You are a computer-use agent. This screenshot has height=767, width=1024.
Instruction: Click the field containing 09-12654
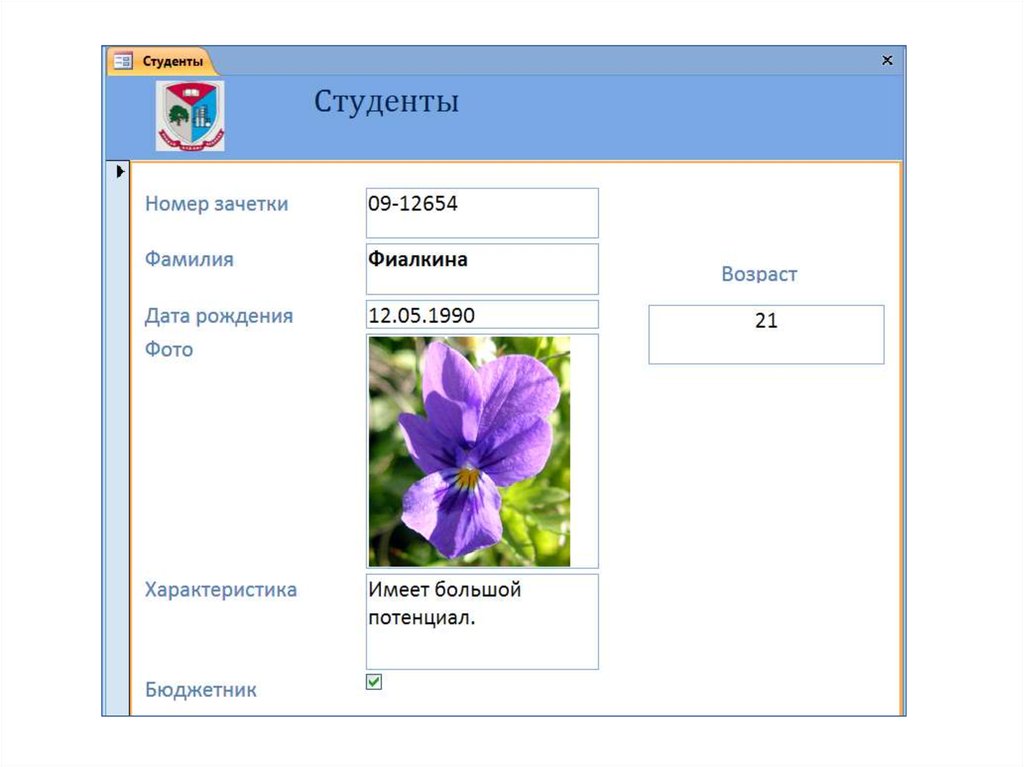(x=482, y=212)
